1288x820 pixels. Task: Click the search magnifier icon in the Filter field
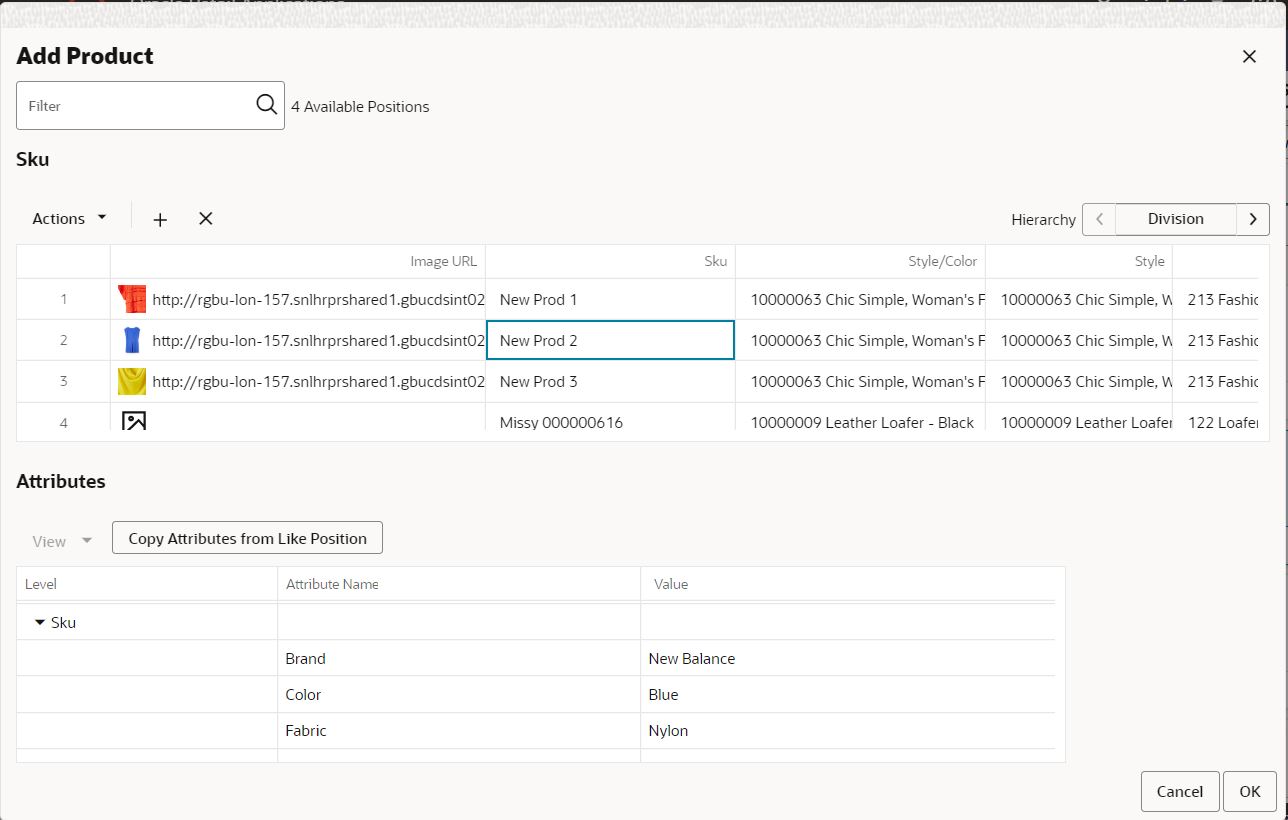point(266,104)
